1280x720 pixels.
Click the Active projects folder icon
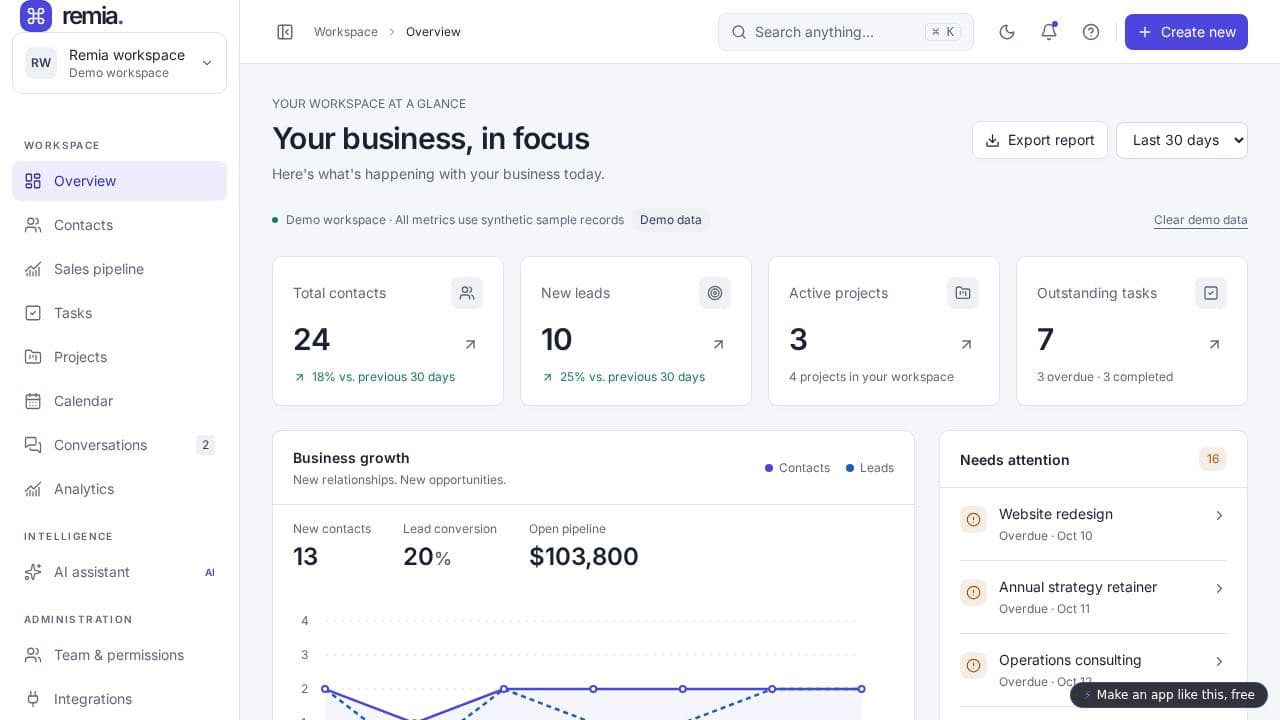963,293
